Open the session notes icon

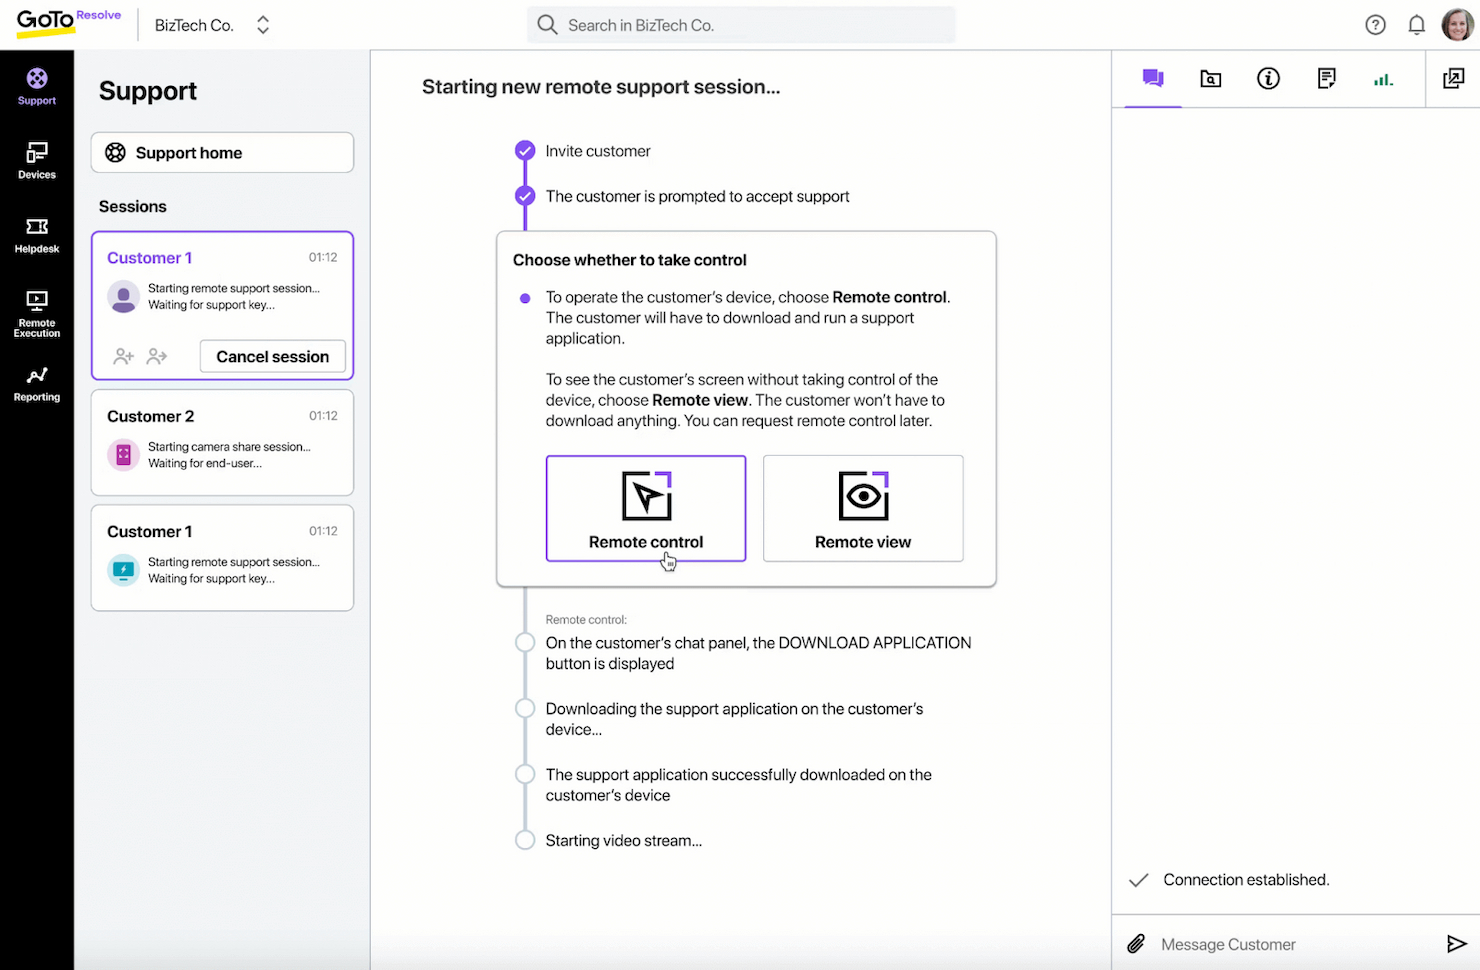[x=1326, y=78]
